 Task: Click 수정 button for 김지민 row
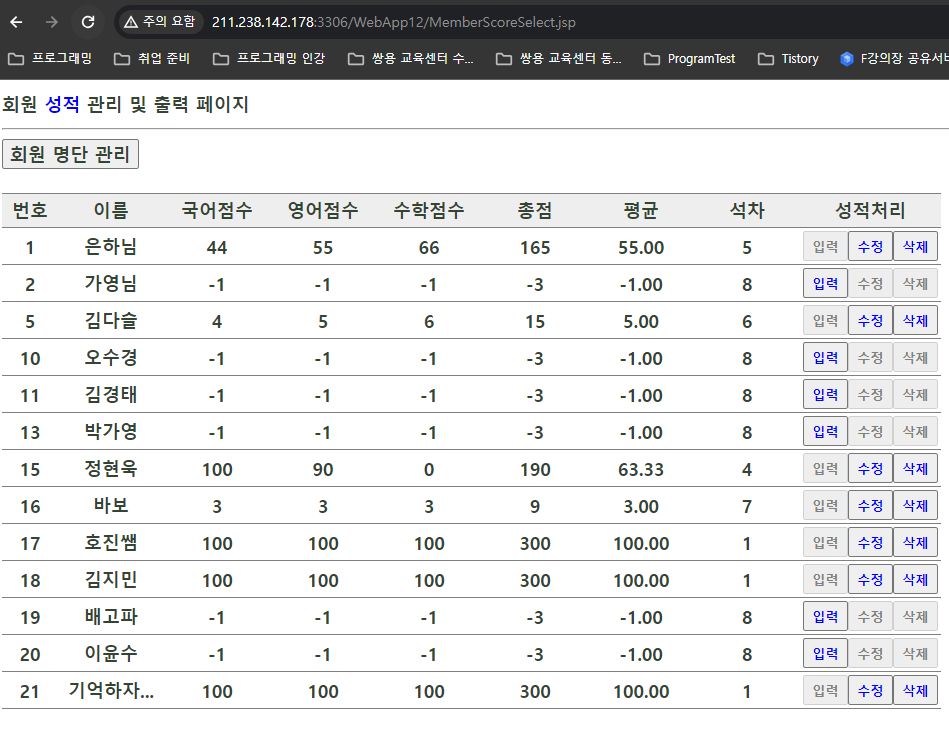pos(870,579)
